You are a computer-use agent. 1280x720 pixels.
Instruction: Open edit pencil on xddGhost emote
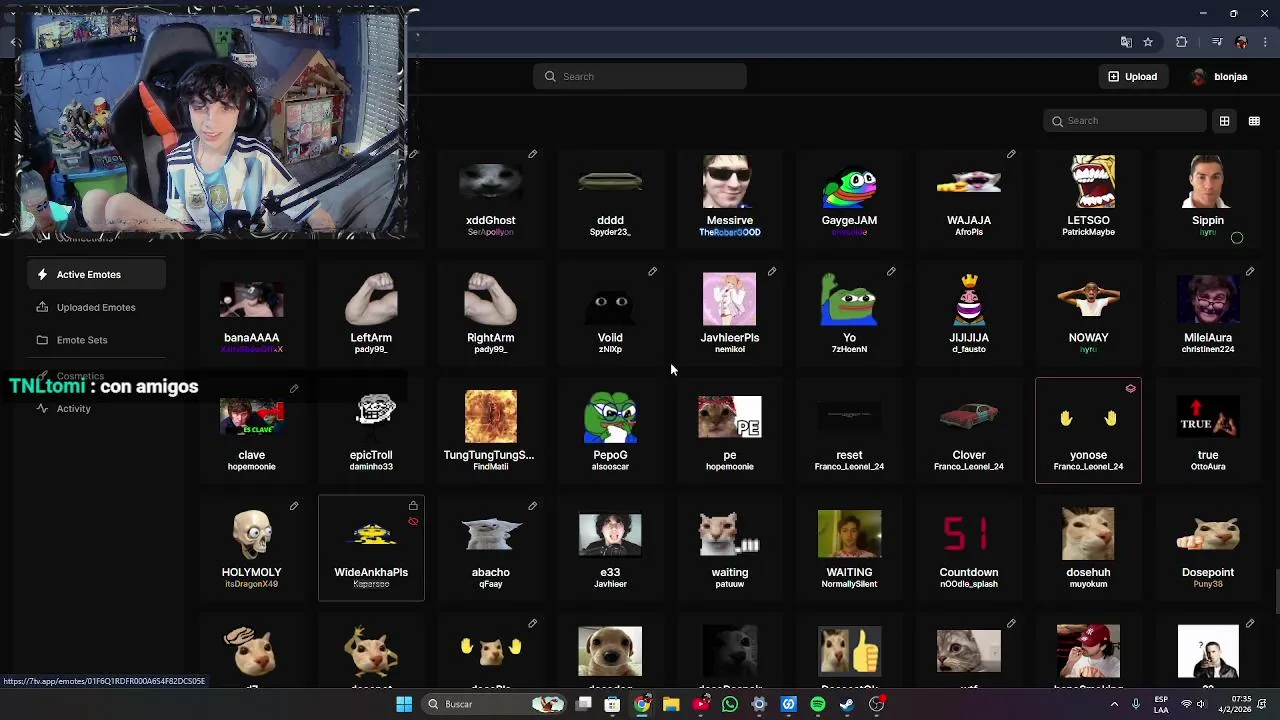click(533, 154)
